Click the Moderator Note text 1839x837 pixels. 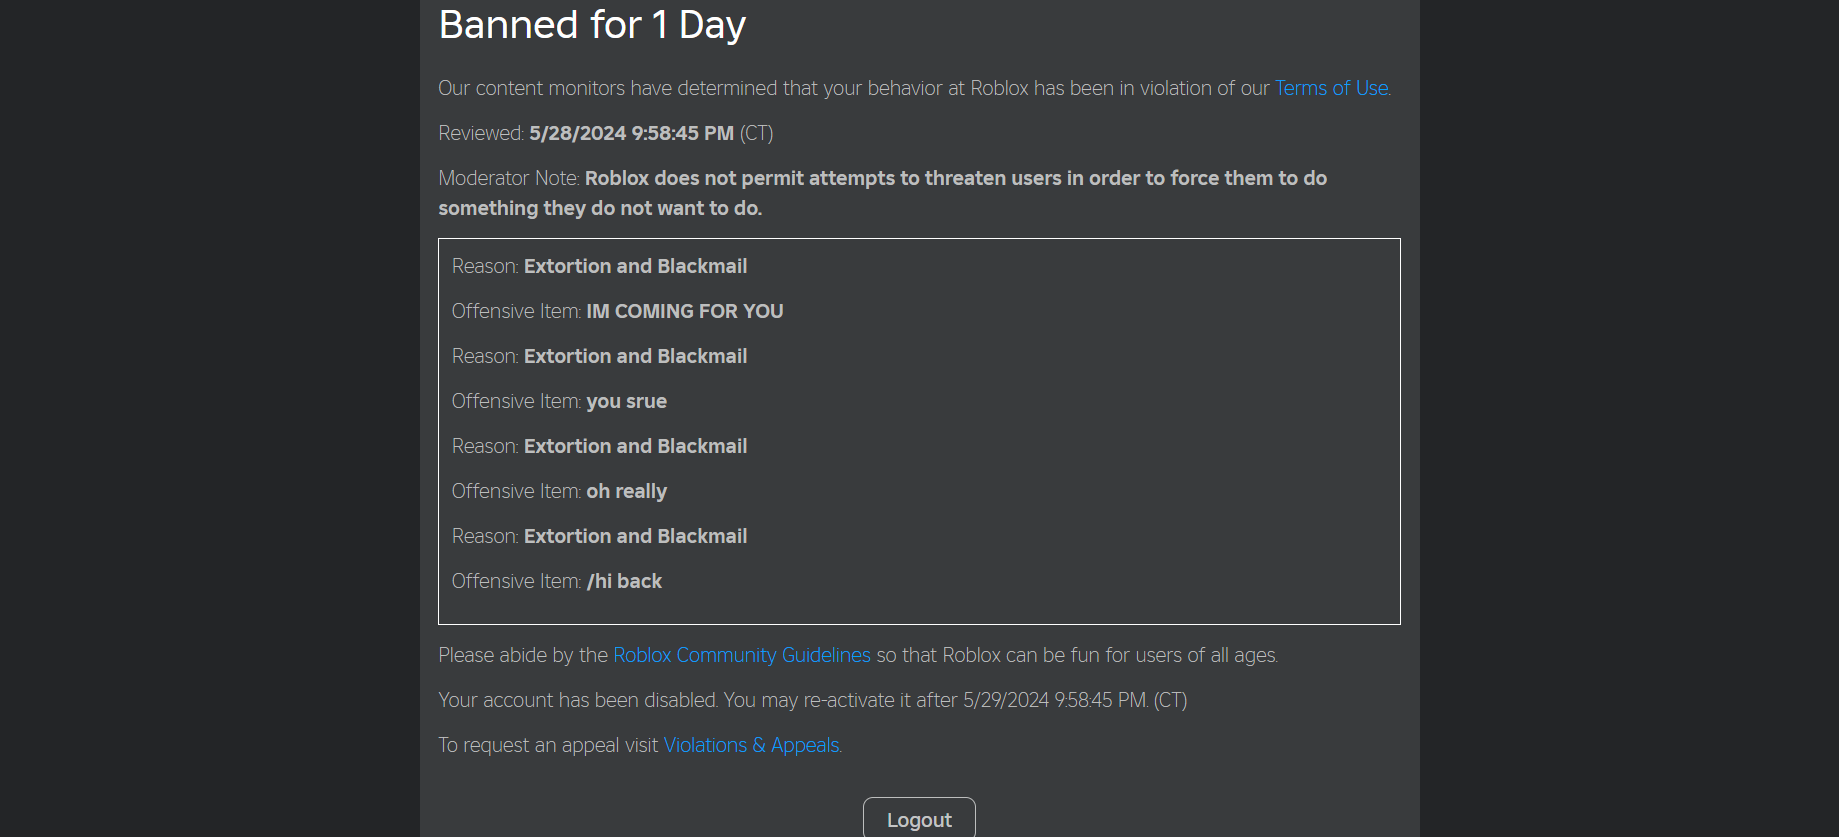click(x=510, y=178)
